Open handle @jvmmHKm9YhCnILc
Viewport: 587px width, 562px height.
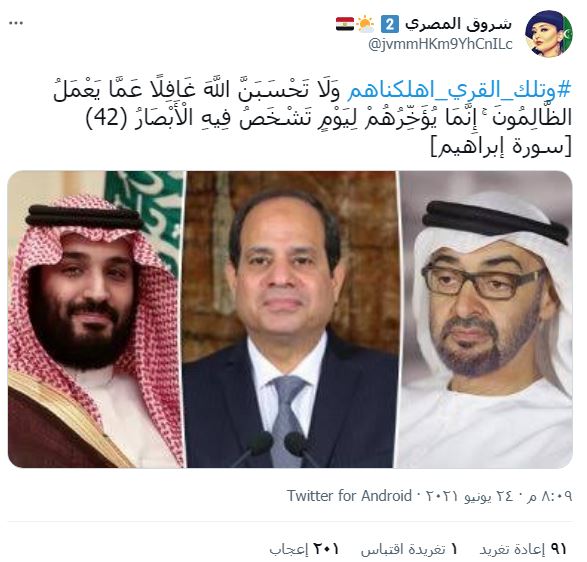(440, 44)
